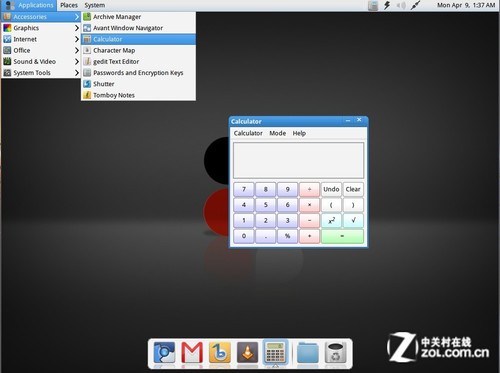Screen dimensions: 500x373
Task: Open the file manager folder in dock
Action: coord(307,353)
